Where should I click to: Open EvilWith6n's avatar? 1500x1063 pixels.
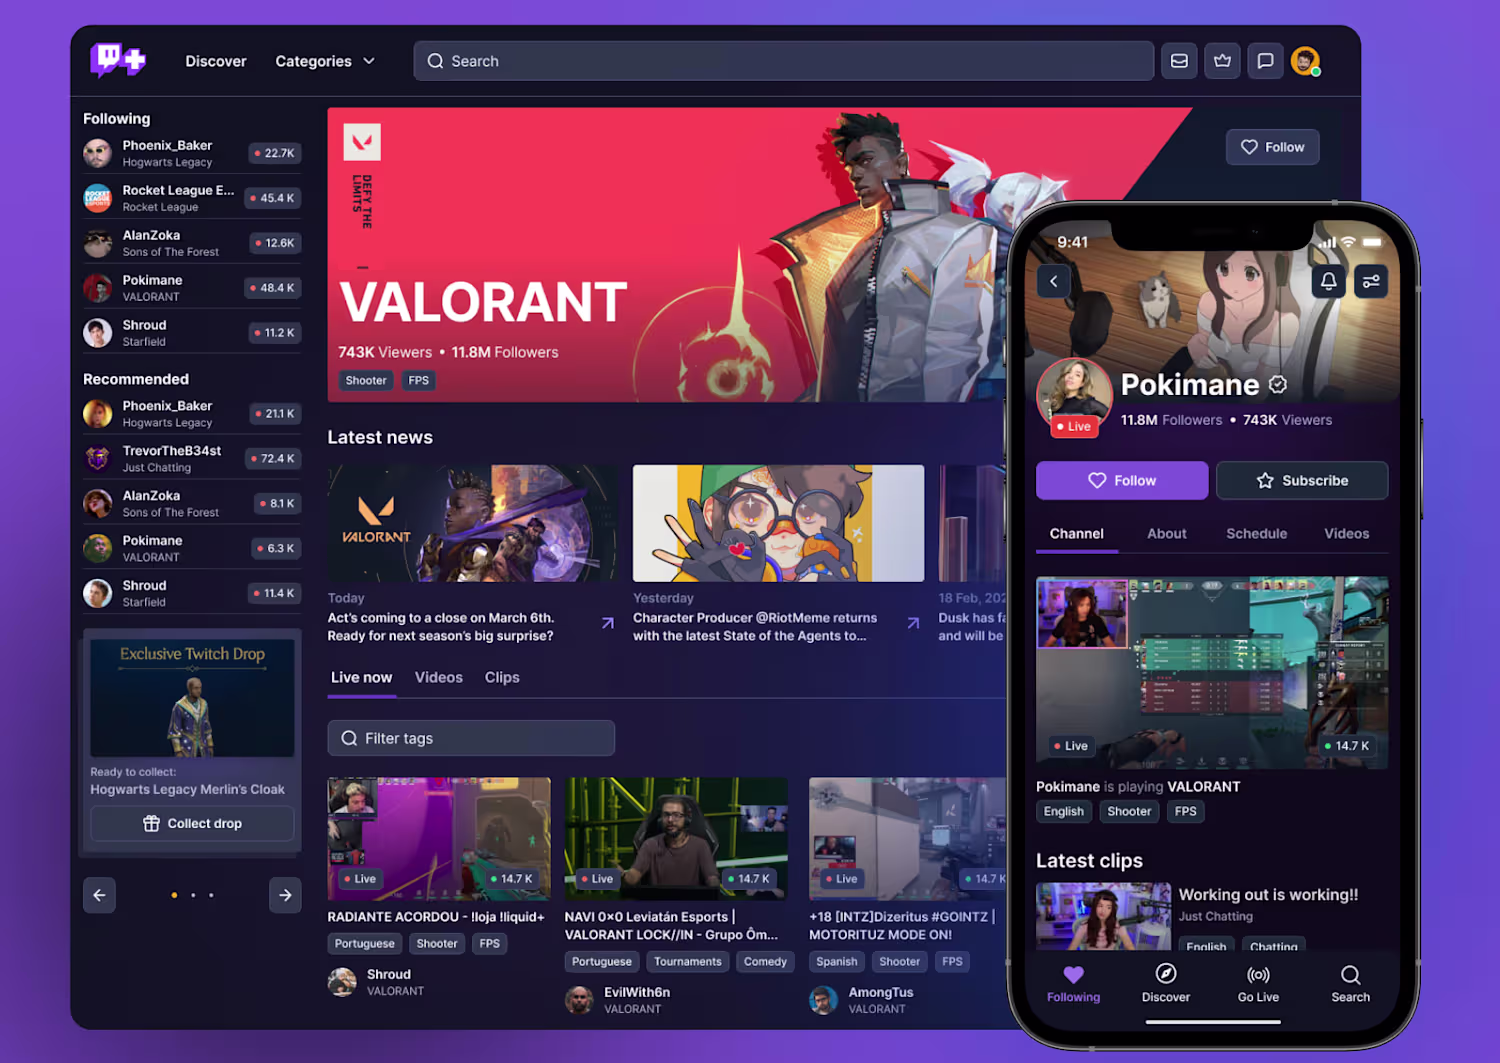[x=579, y=1000]
